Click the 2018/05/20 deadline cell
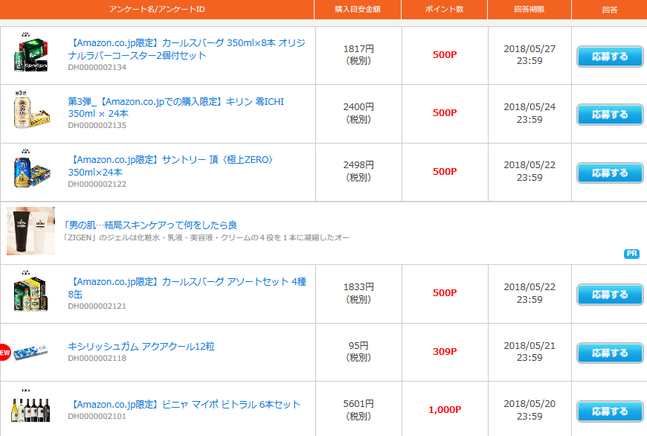The image size is (647, 436). [x=529, y=410]
